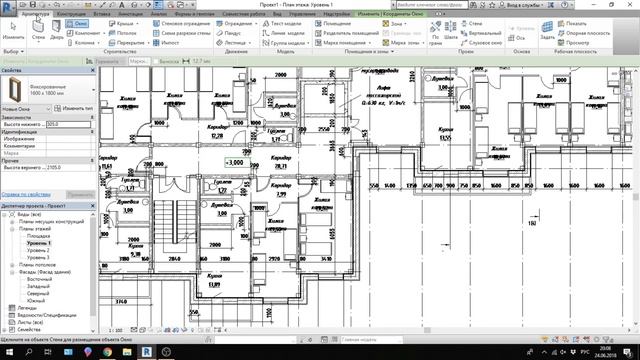Pick the Импост (Mullion) tool

166,42
